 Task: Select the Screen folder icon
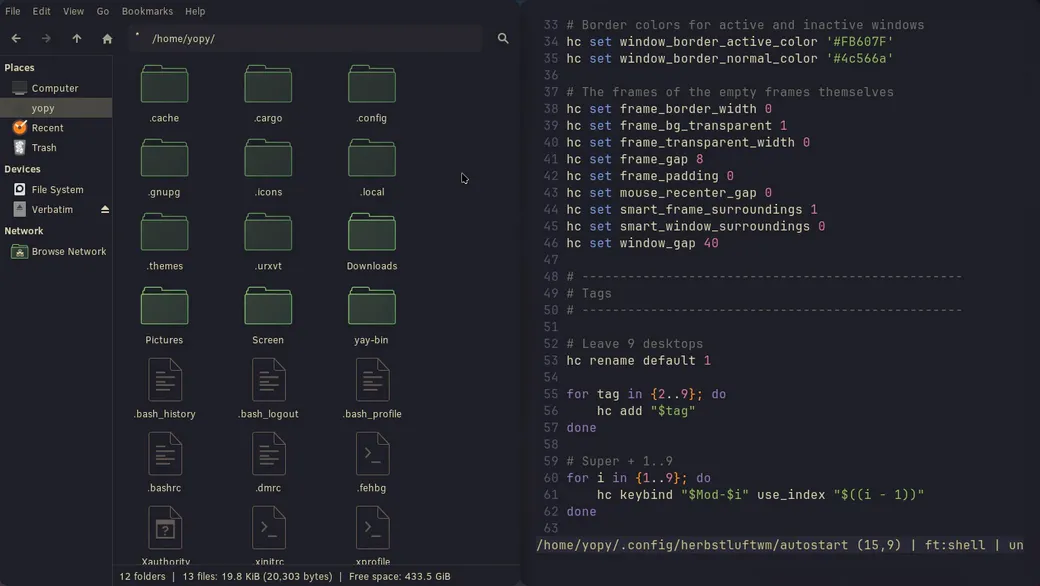coord(268,306)
